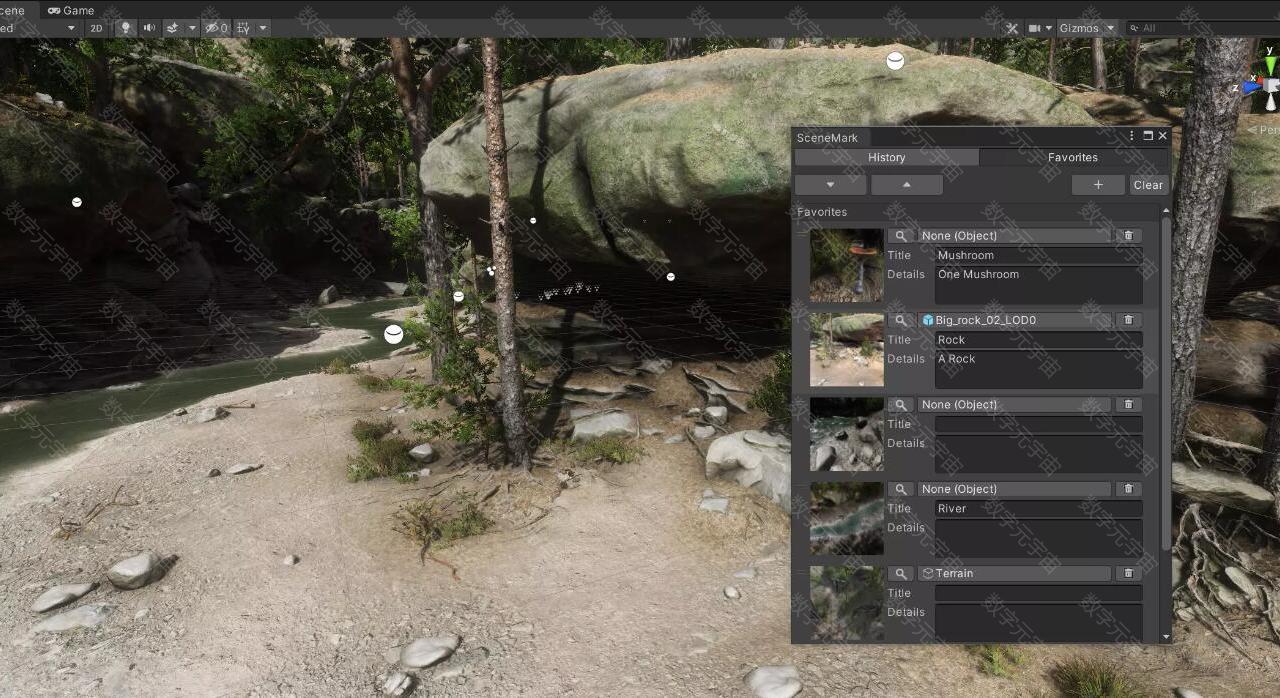Switch to the Game tab
Viewport: 1280px width, 698px height.
70,10
